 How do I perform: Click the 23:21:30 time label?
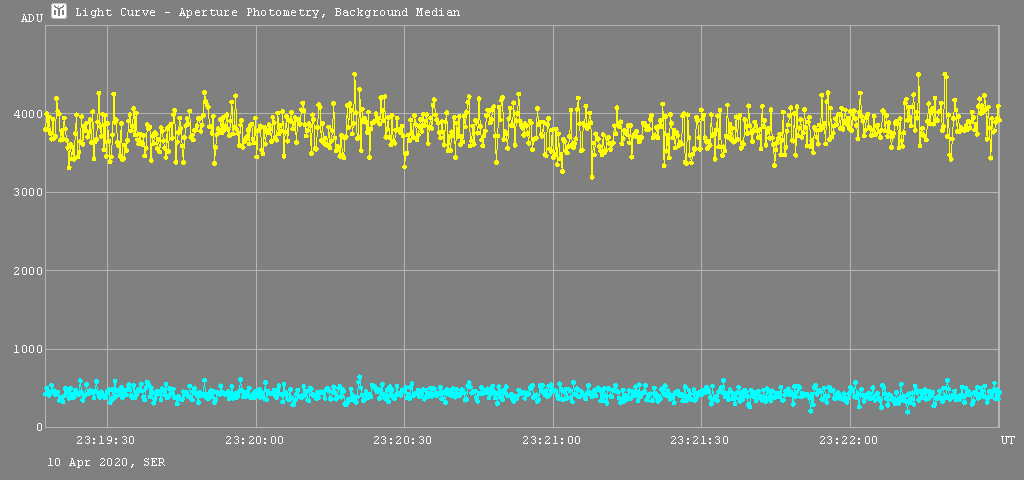tap(700, 440)
